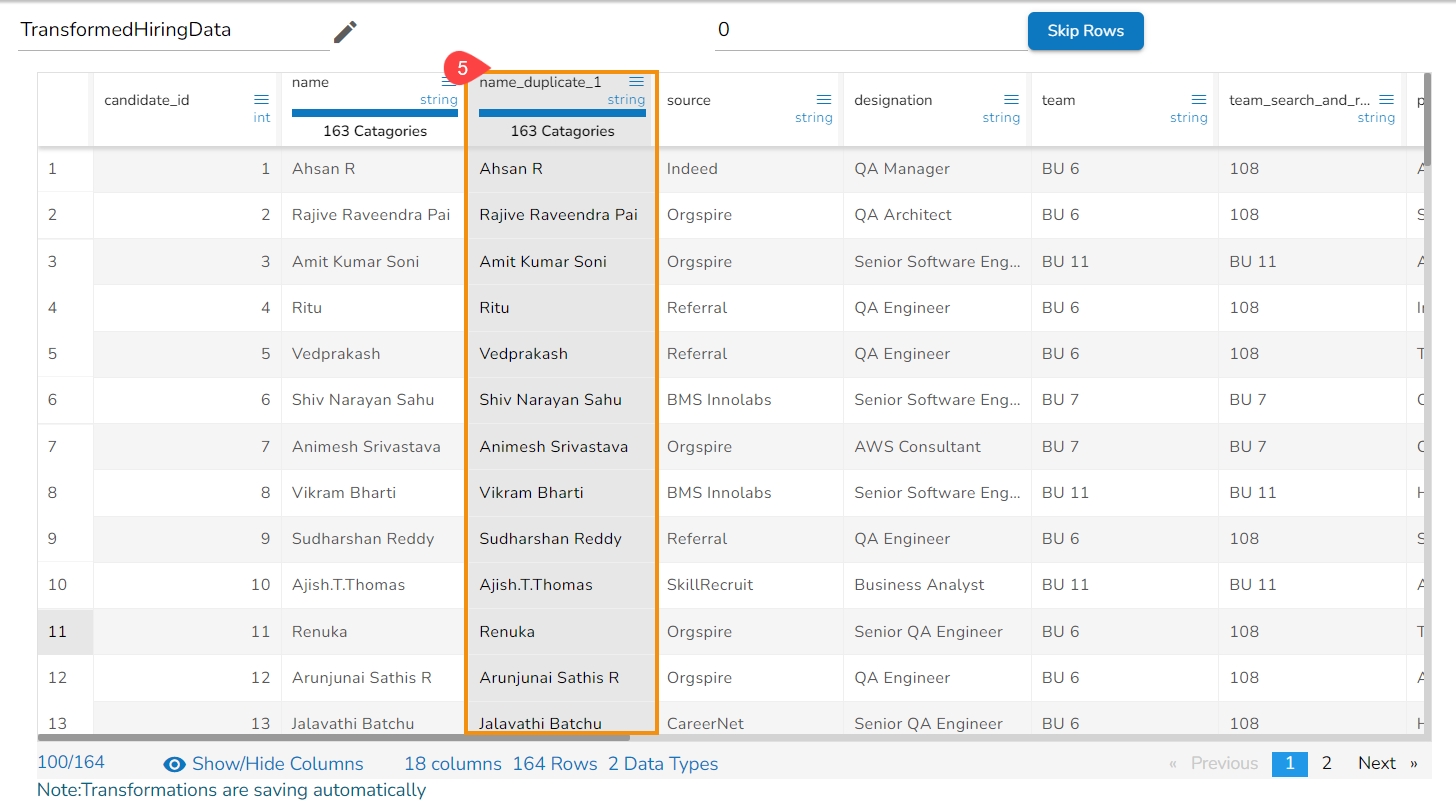Screen dimensions: 1456x810
Task: Click the 2 Data Types summary link
Action: pyautogui.click(x=663, y=764)
